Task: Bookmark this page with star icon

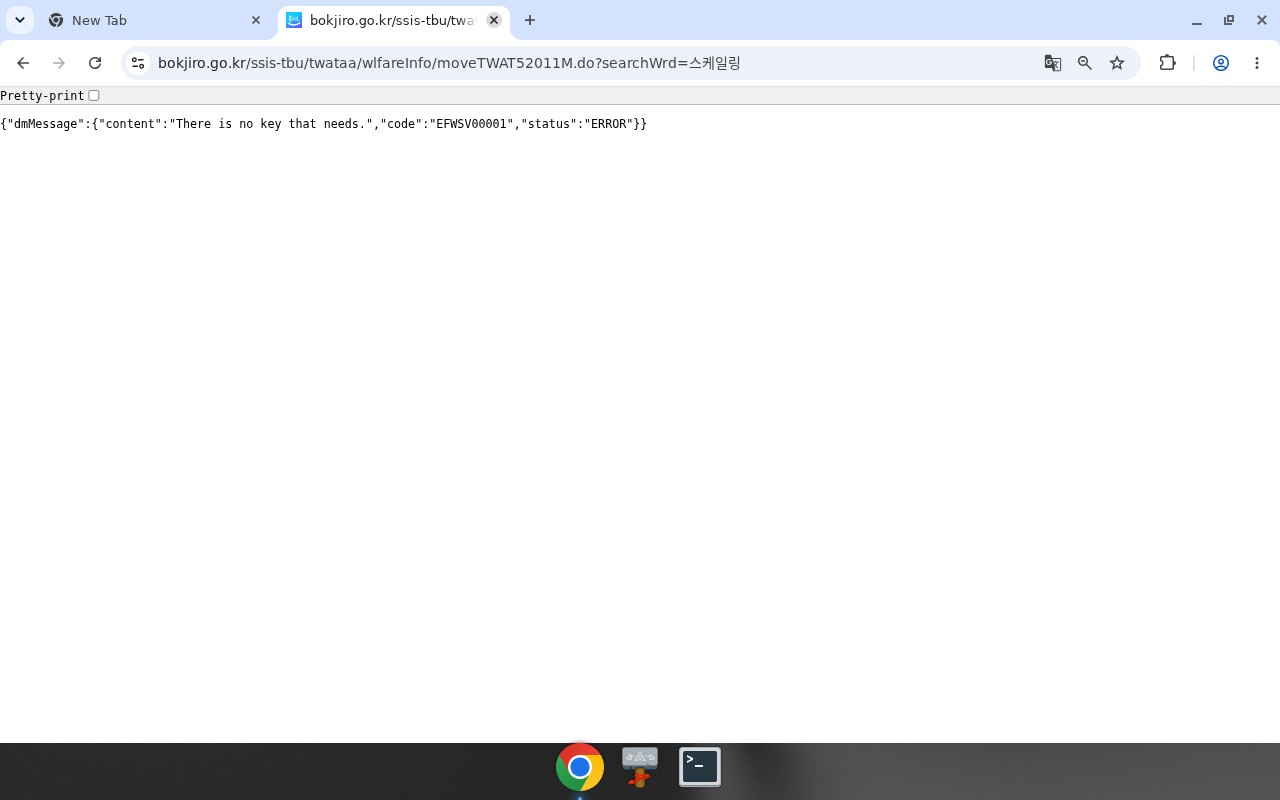Action: [1117, 63]
